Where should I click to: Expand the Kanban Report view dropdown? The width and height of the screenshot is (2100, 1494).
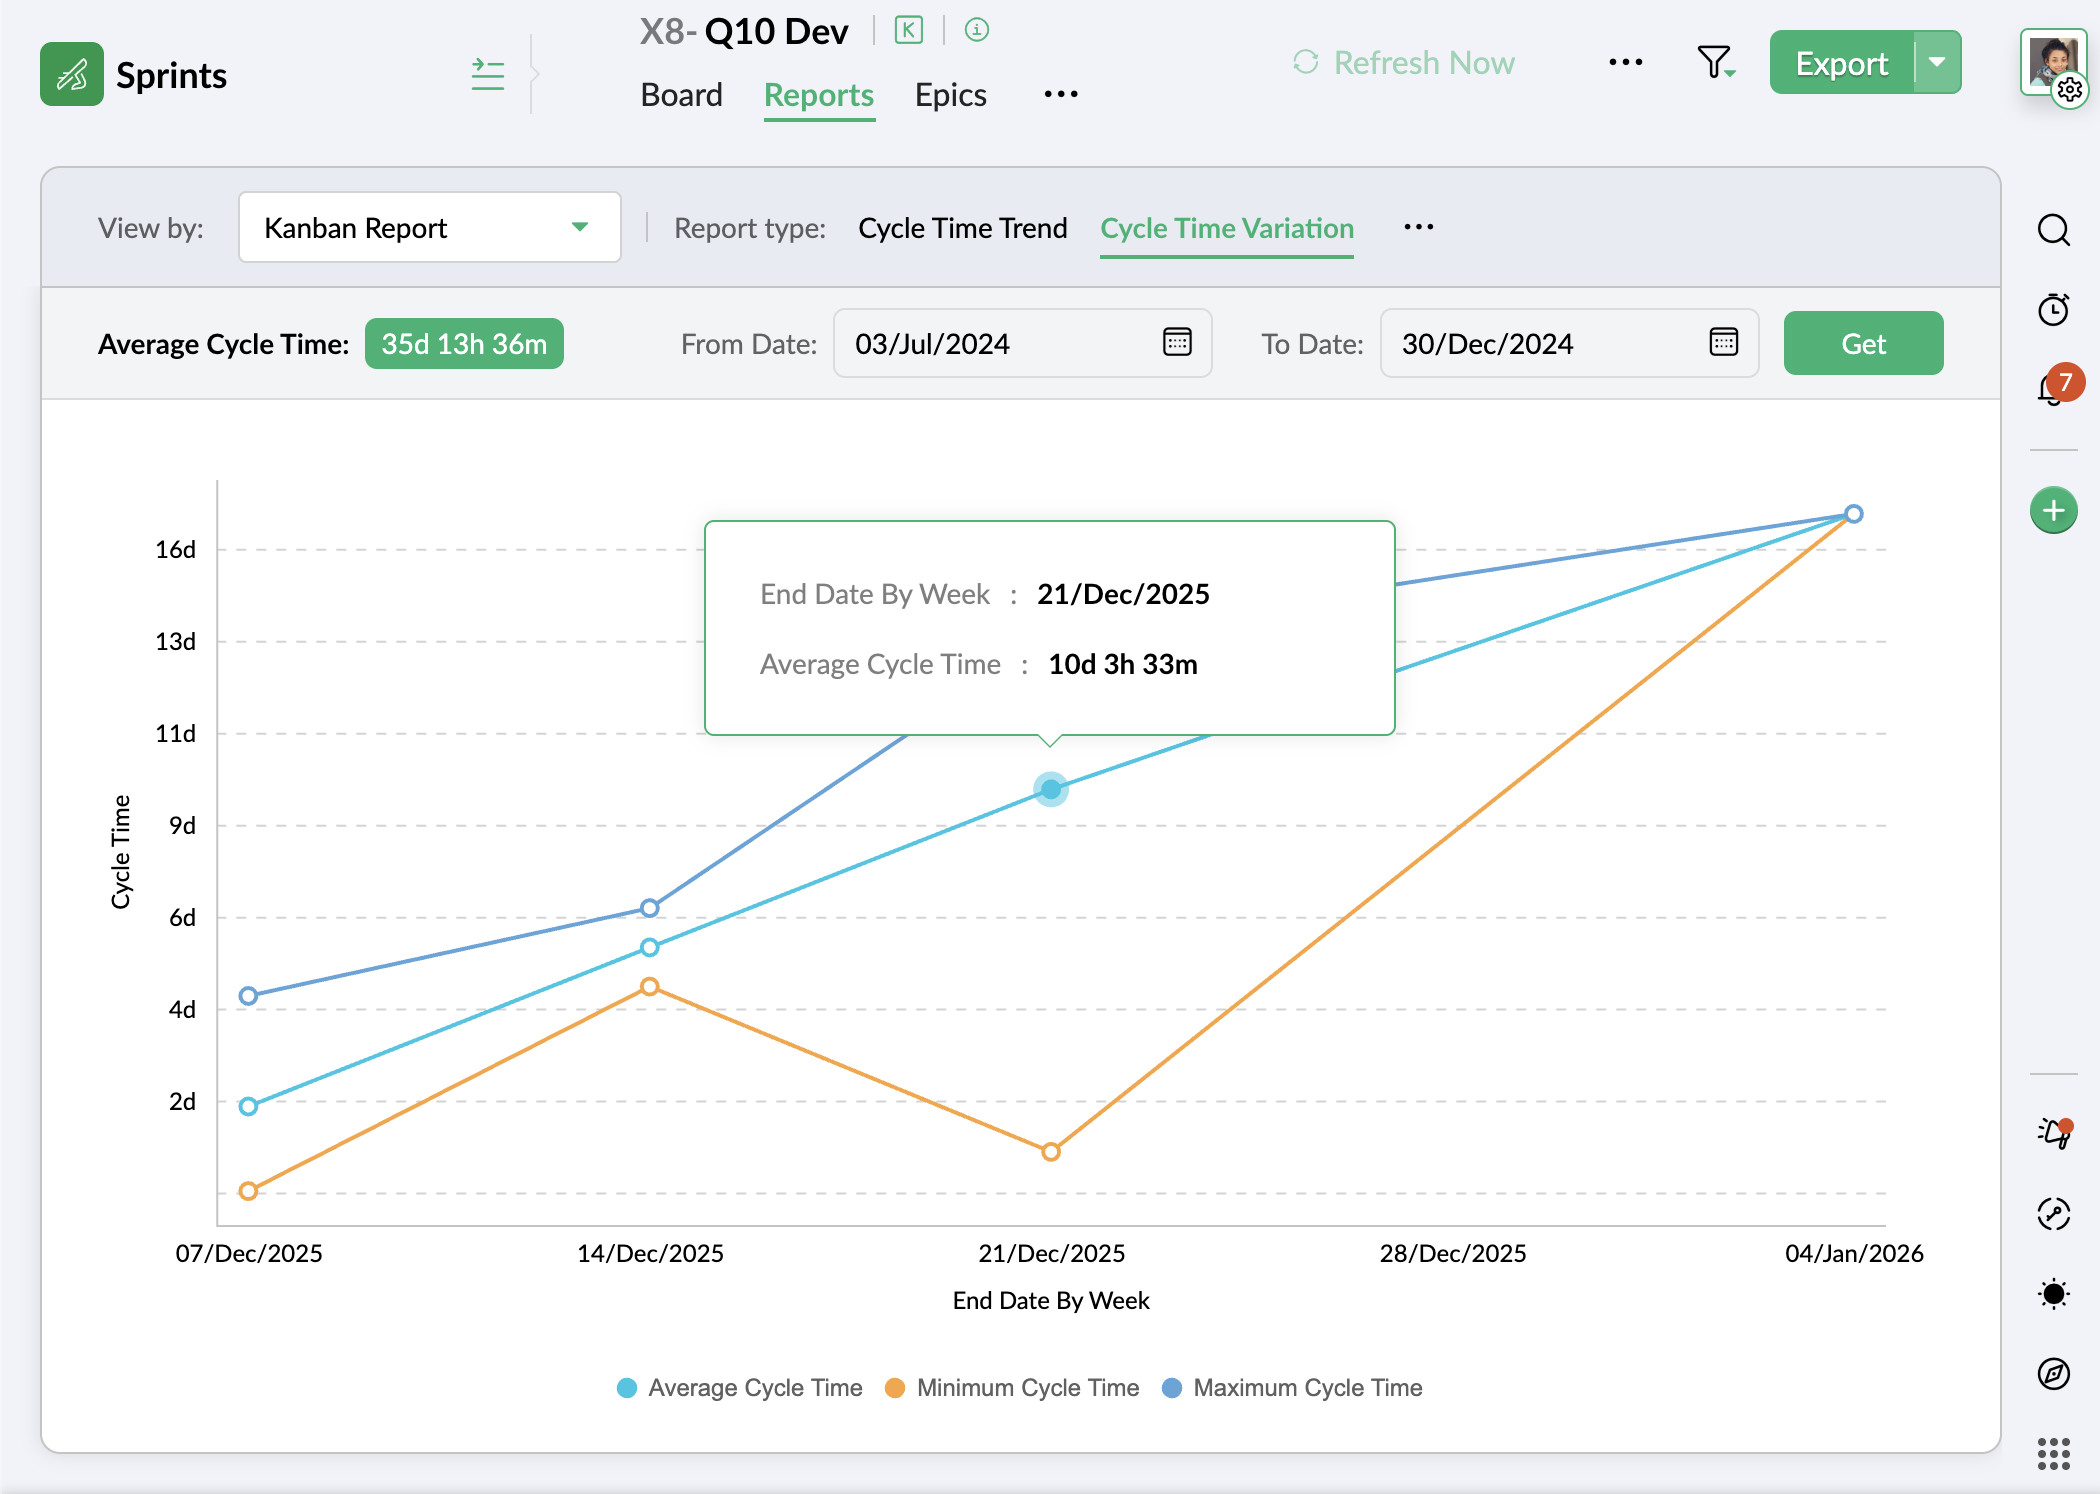(429, 228)
